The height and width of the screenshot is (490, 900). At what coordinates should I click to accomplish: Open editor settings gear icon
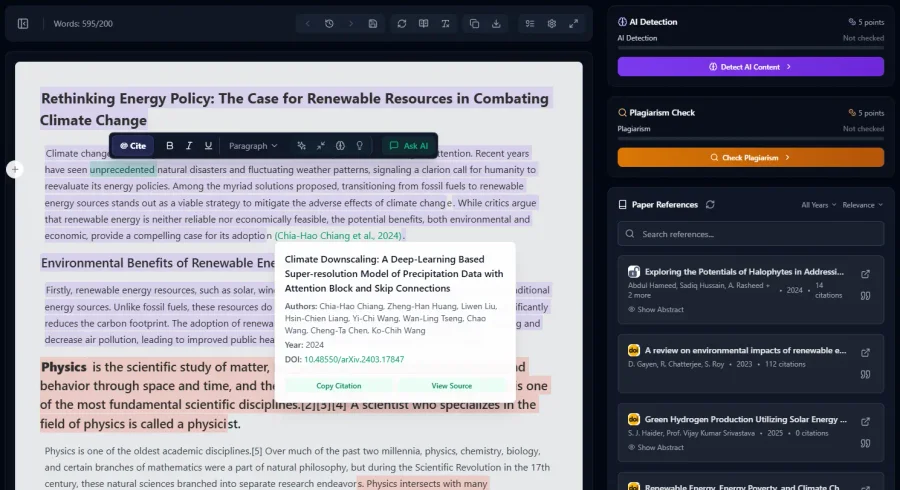click(551, 23)
